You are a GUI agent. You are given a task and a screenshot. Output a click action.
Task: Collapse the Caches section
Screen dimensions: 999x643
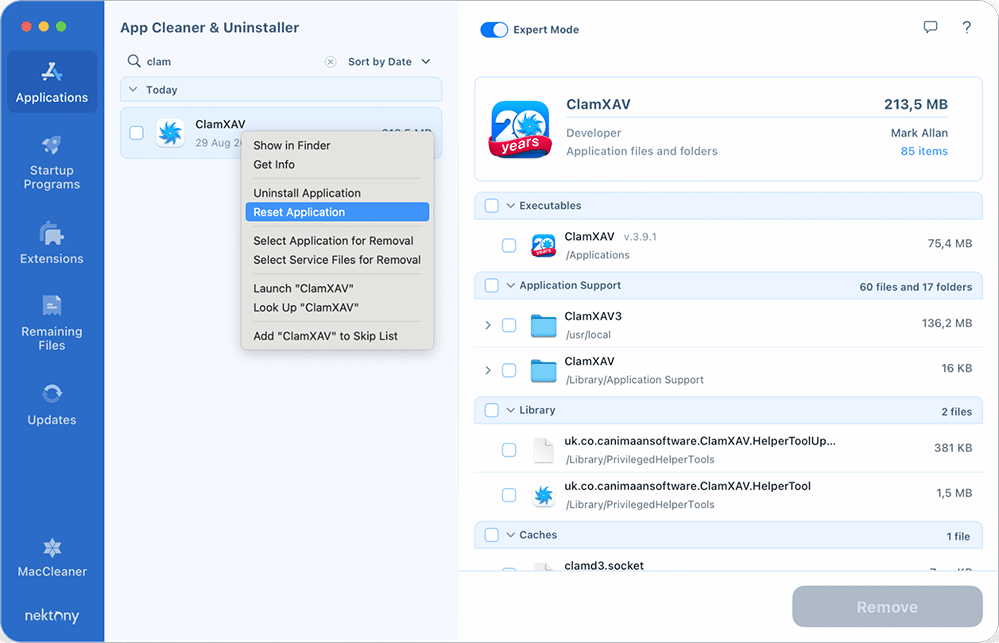pyautogui.click(x=510, y=535)
